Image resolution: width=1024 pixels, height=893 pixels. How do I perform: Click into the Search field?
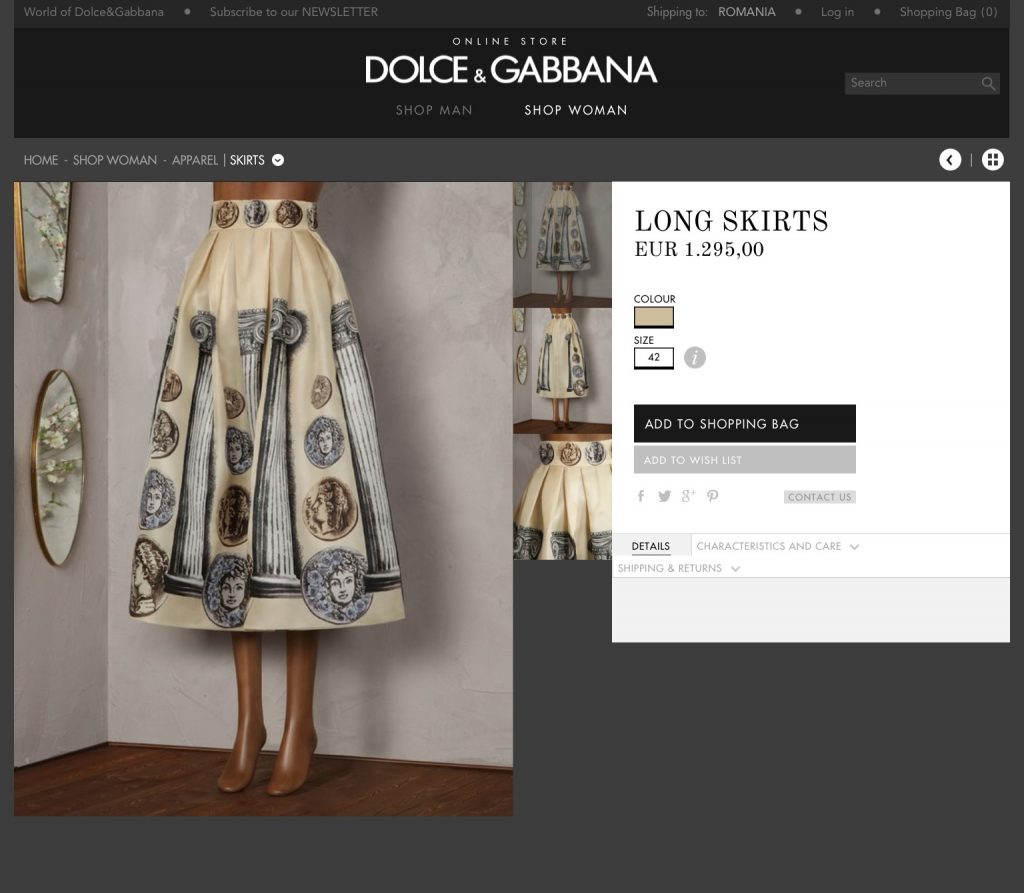coord(910,84)
